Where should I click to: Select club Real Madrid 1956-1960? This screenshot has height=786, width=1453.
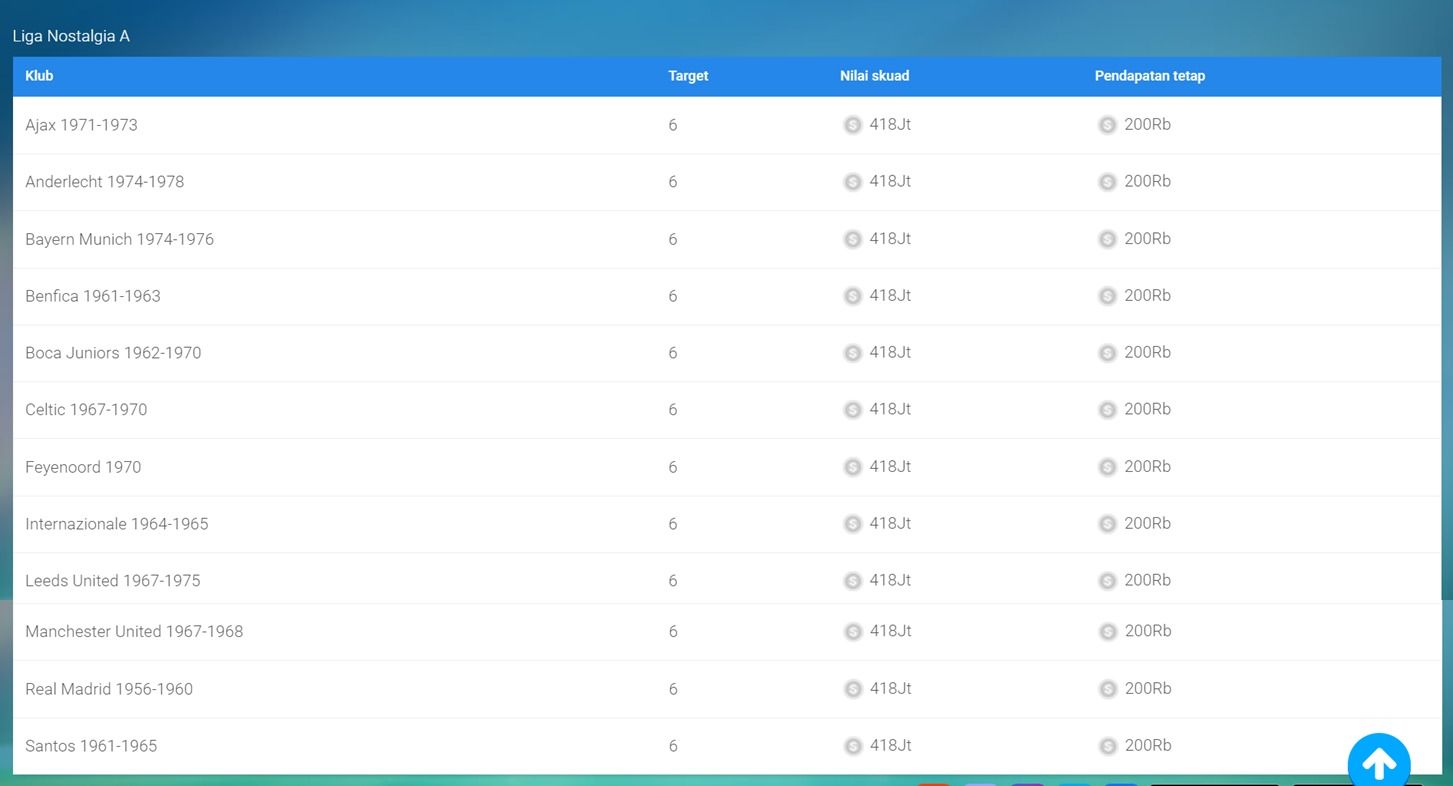tap(109, 689)
